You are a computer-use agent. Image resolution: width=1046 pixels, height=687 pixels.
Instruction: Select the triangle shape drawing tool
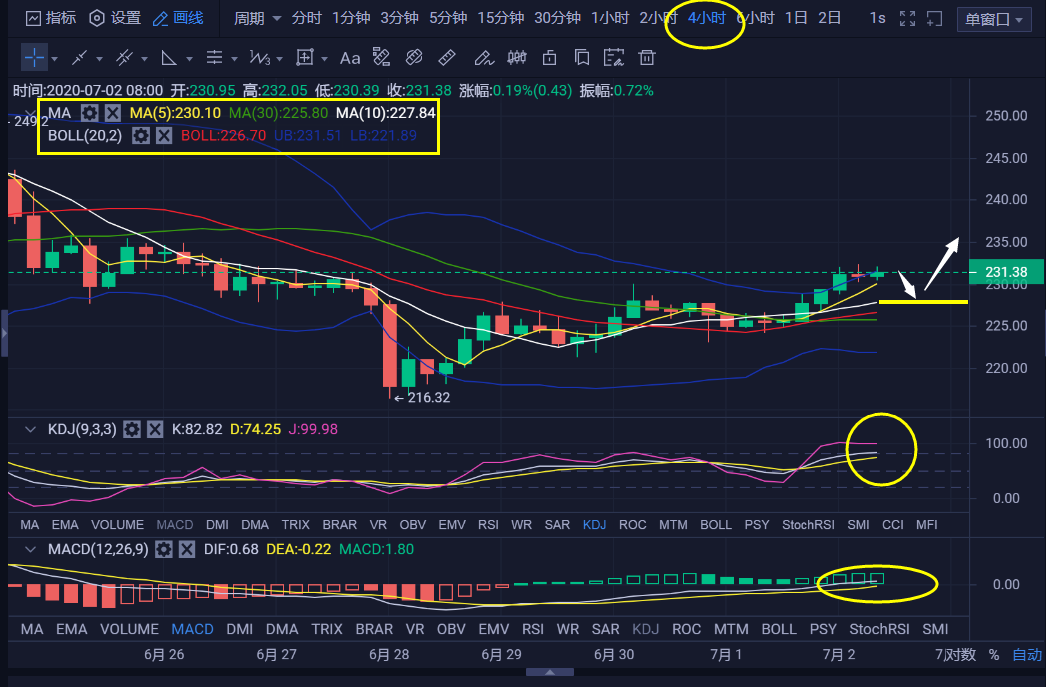pyautogui.click(x=169, y=58)
